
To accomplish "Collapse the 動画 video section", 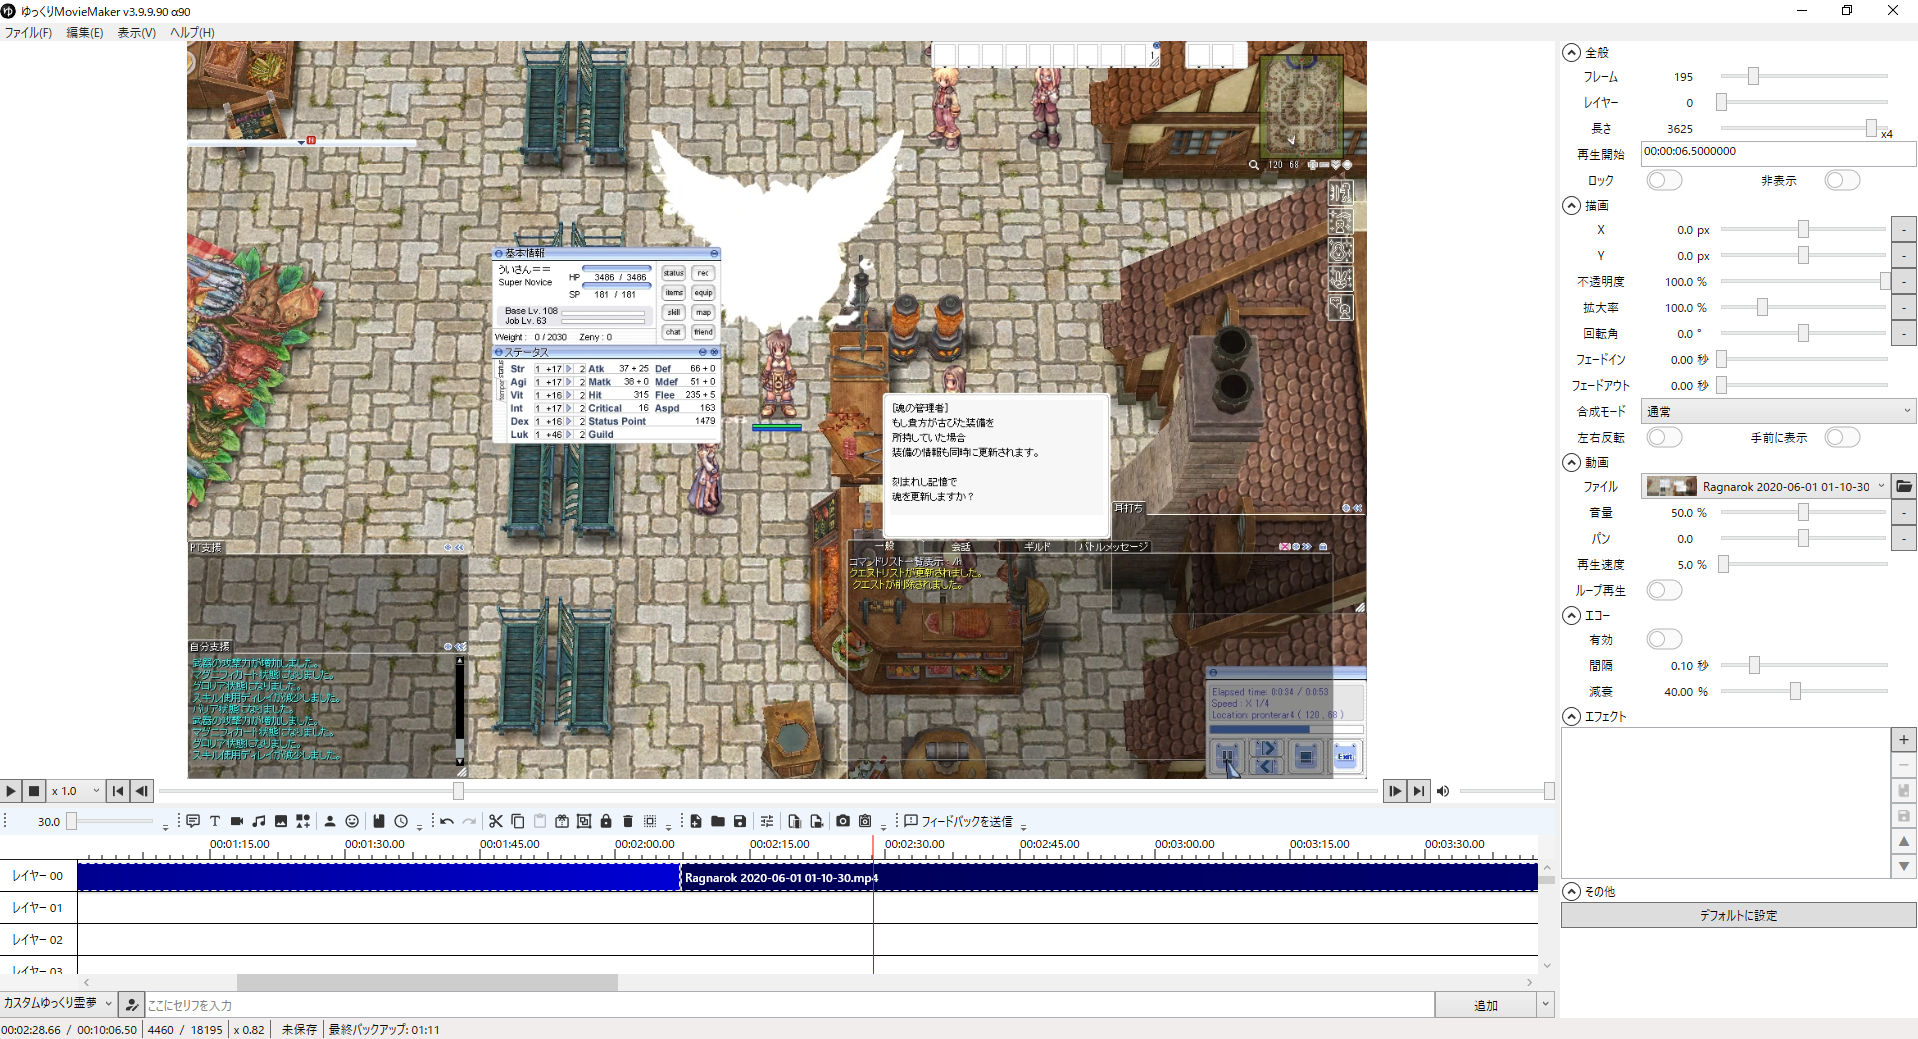I will pyautogui.click(x=1572, y=462).
